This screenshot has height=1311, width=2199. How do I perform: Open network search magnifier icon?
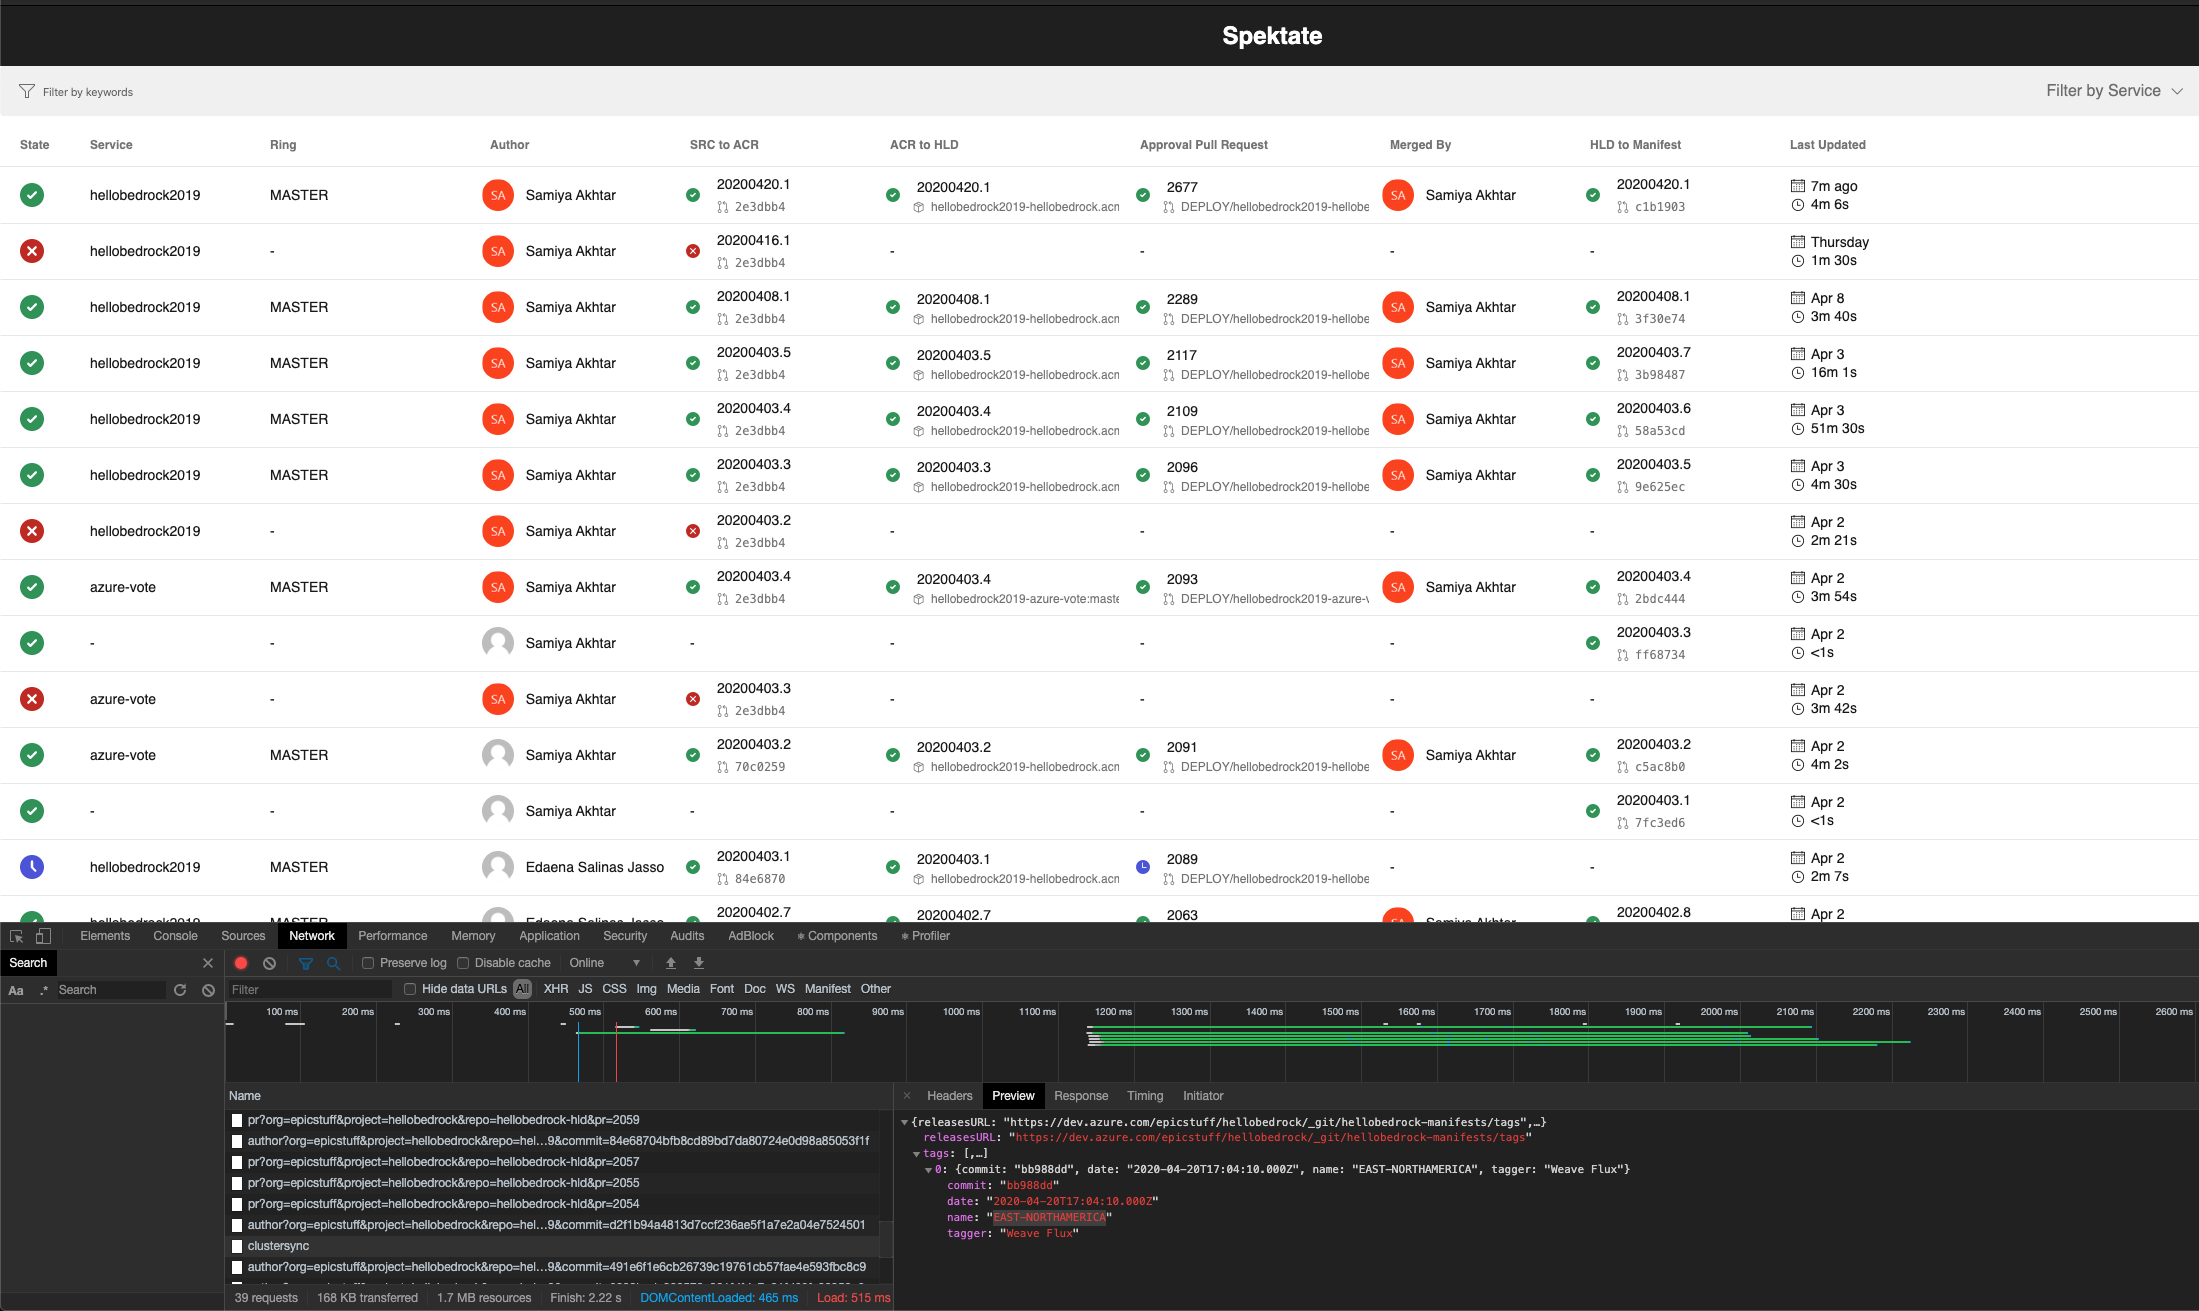point(333,963)
